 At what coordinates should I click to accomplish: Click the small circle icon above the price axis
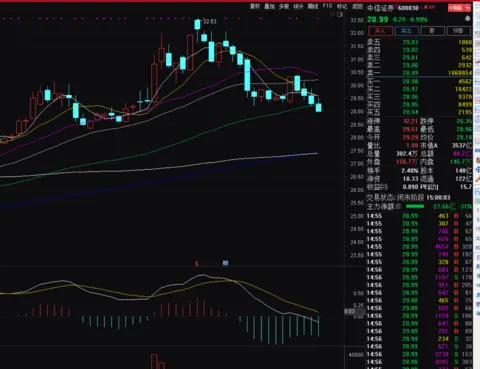(x=333, y=14)
